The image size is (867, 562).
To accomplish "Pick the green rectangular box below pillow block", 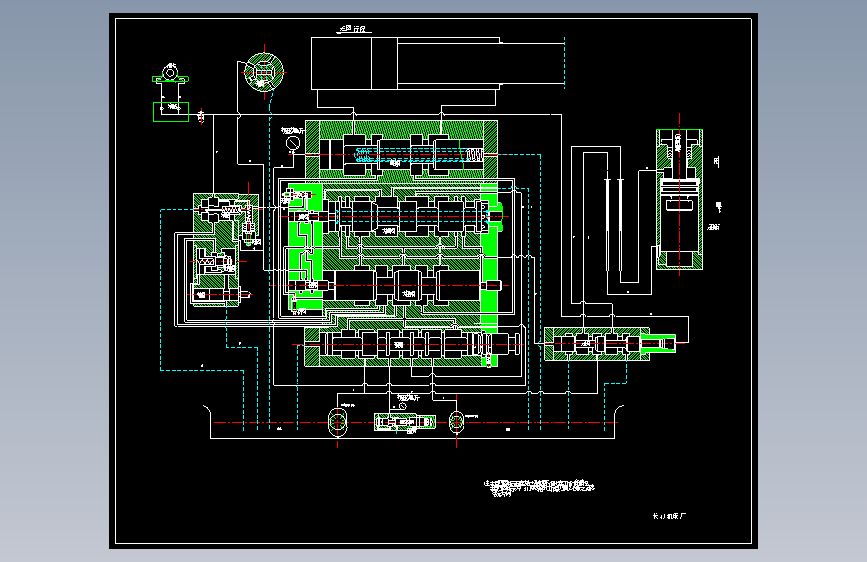I will pos(171,112).
